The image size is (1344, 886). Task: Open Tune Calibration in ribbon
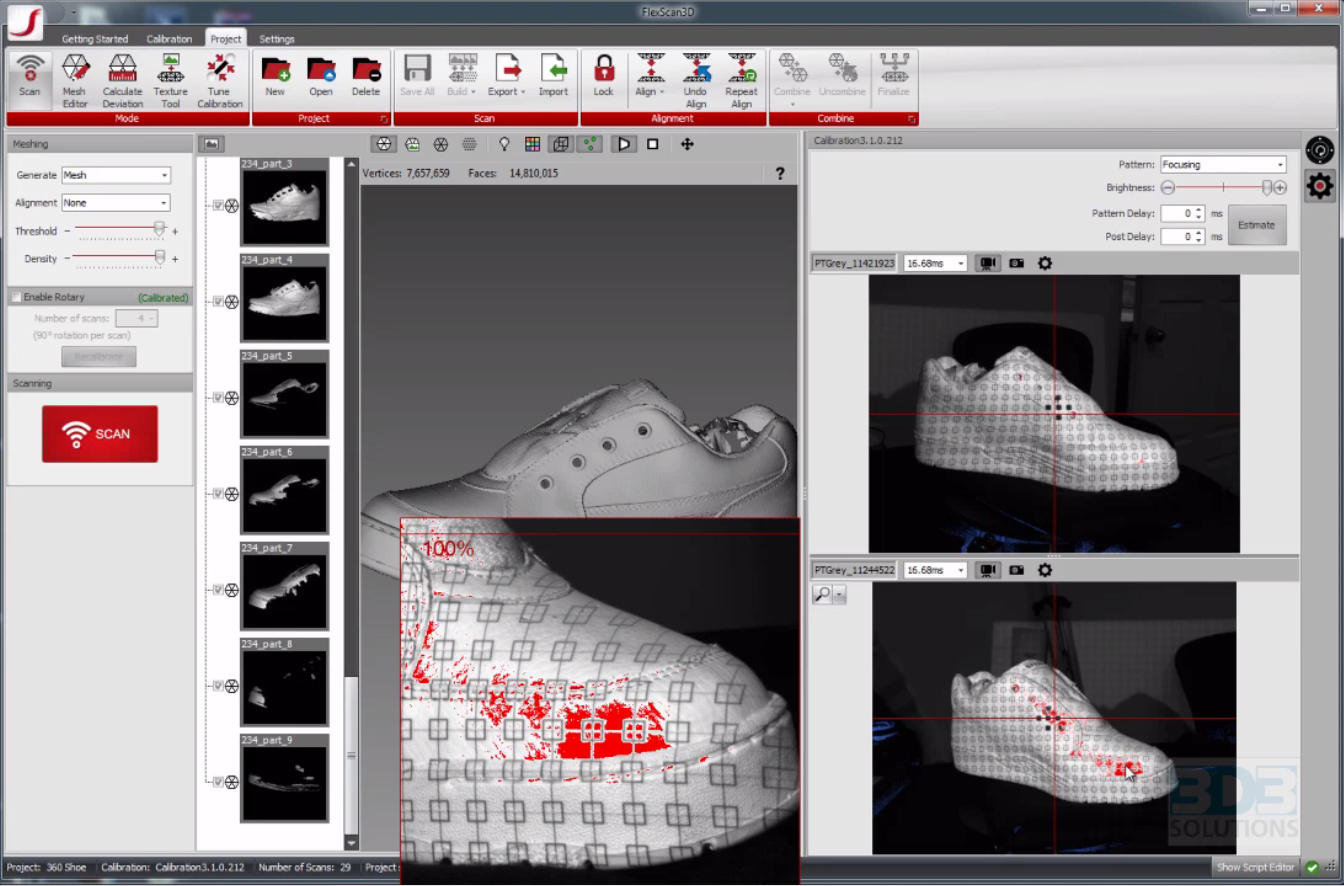[219, 80]
